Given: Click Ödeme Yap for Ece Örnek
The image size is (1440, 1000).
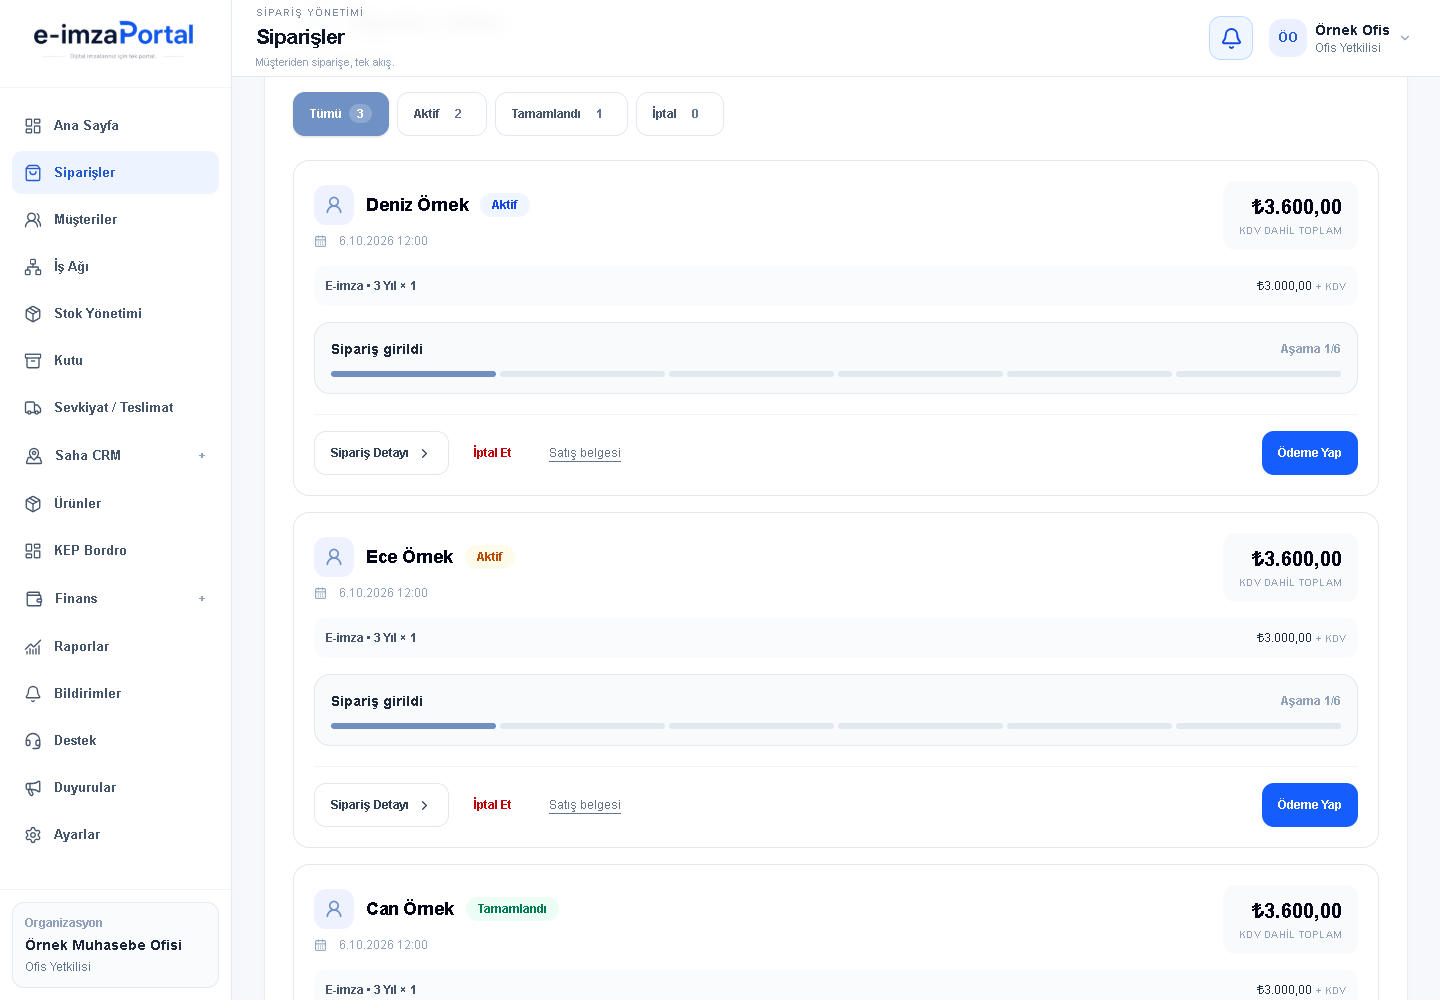Looking at the screenshot, I should (1310, 805).
